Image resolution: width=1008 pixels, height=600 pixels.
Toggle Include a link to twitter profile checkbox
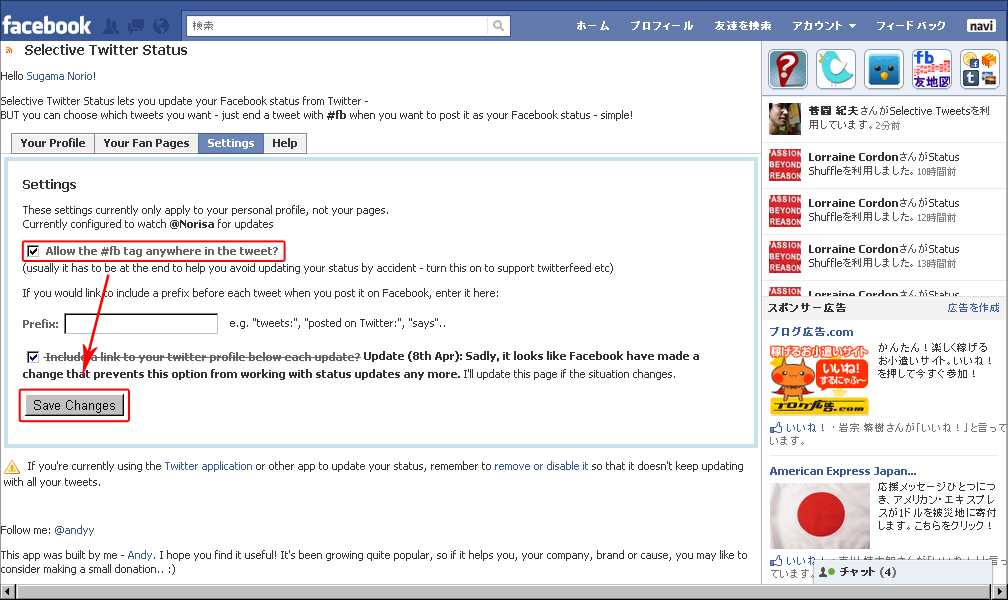[x=33, y=356]
